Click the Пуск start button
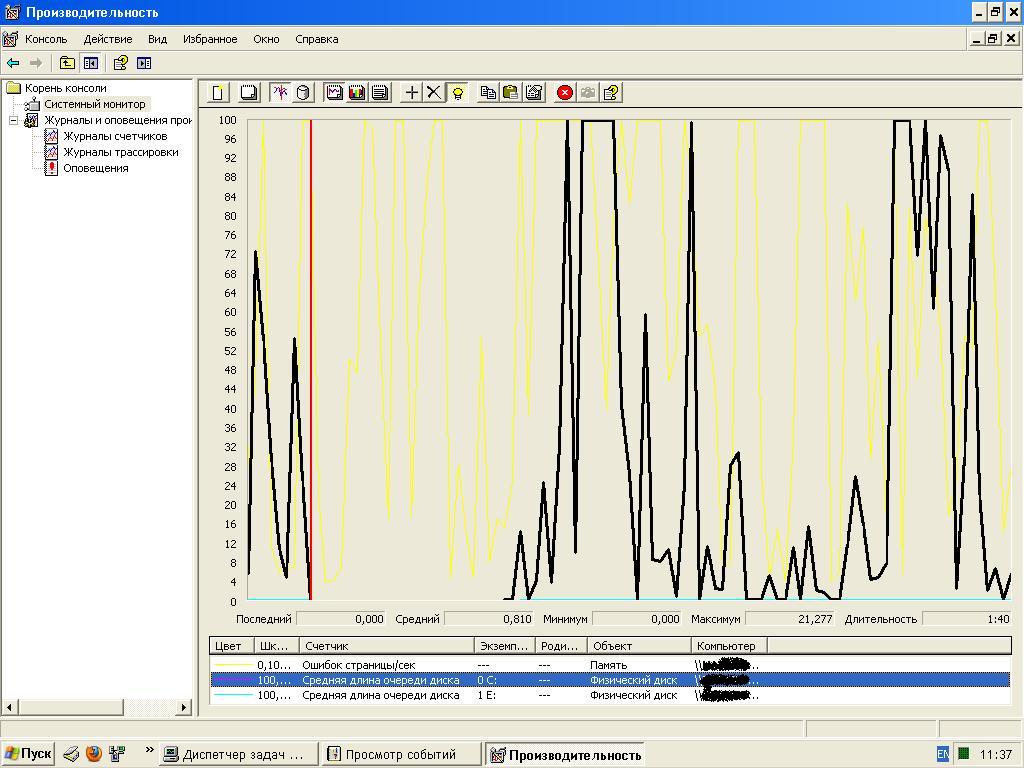Screen dimensions: 1024x768 [28, 754]
